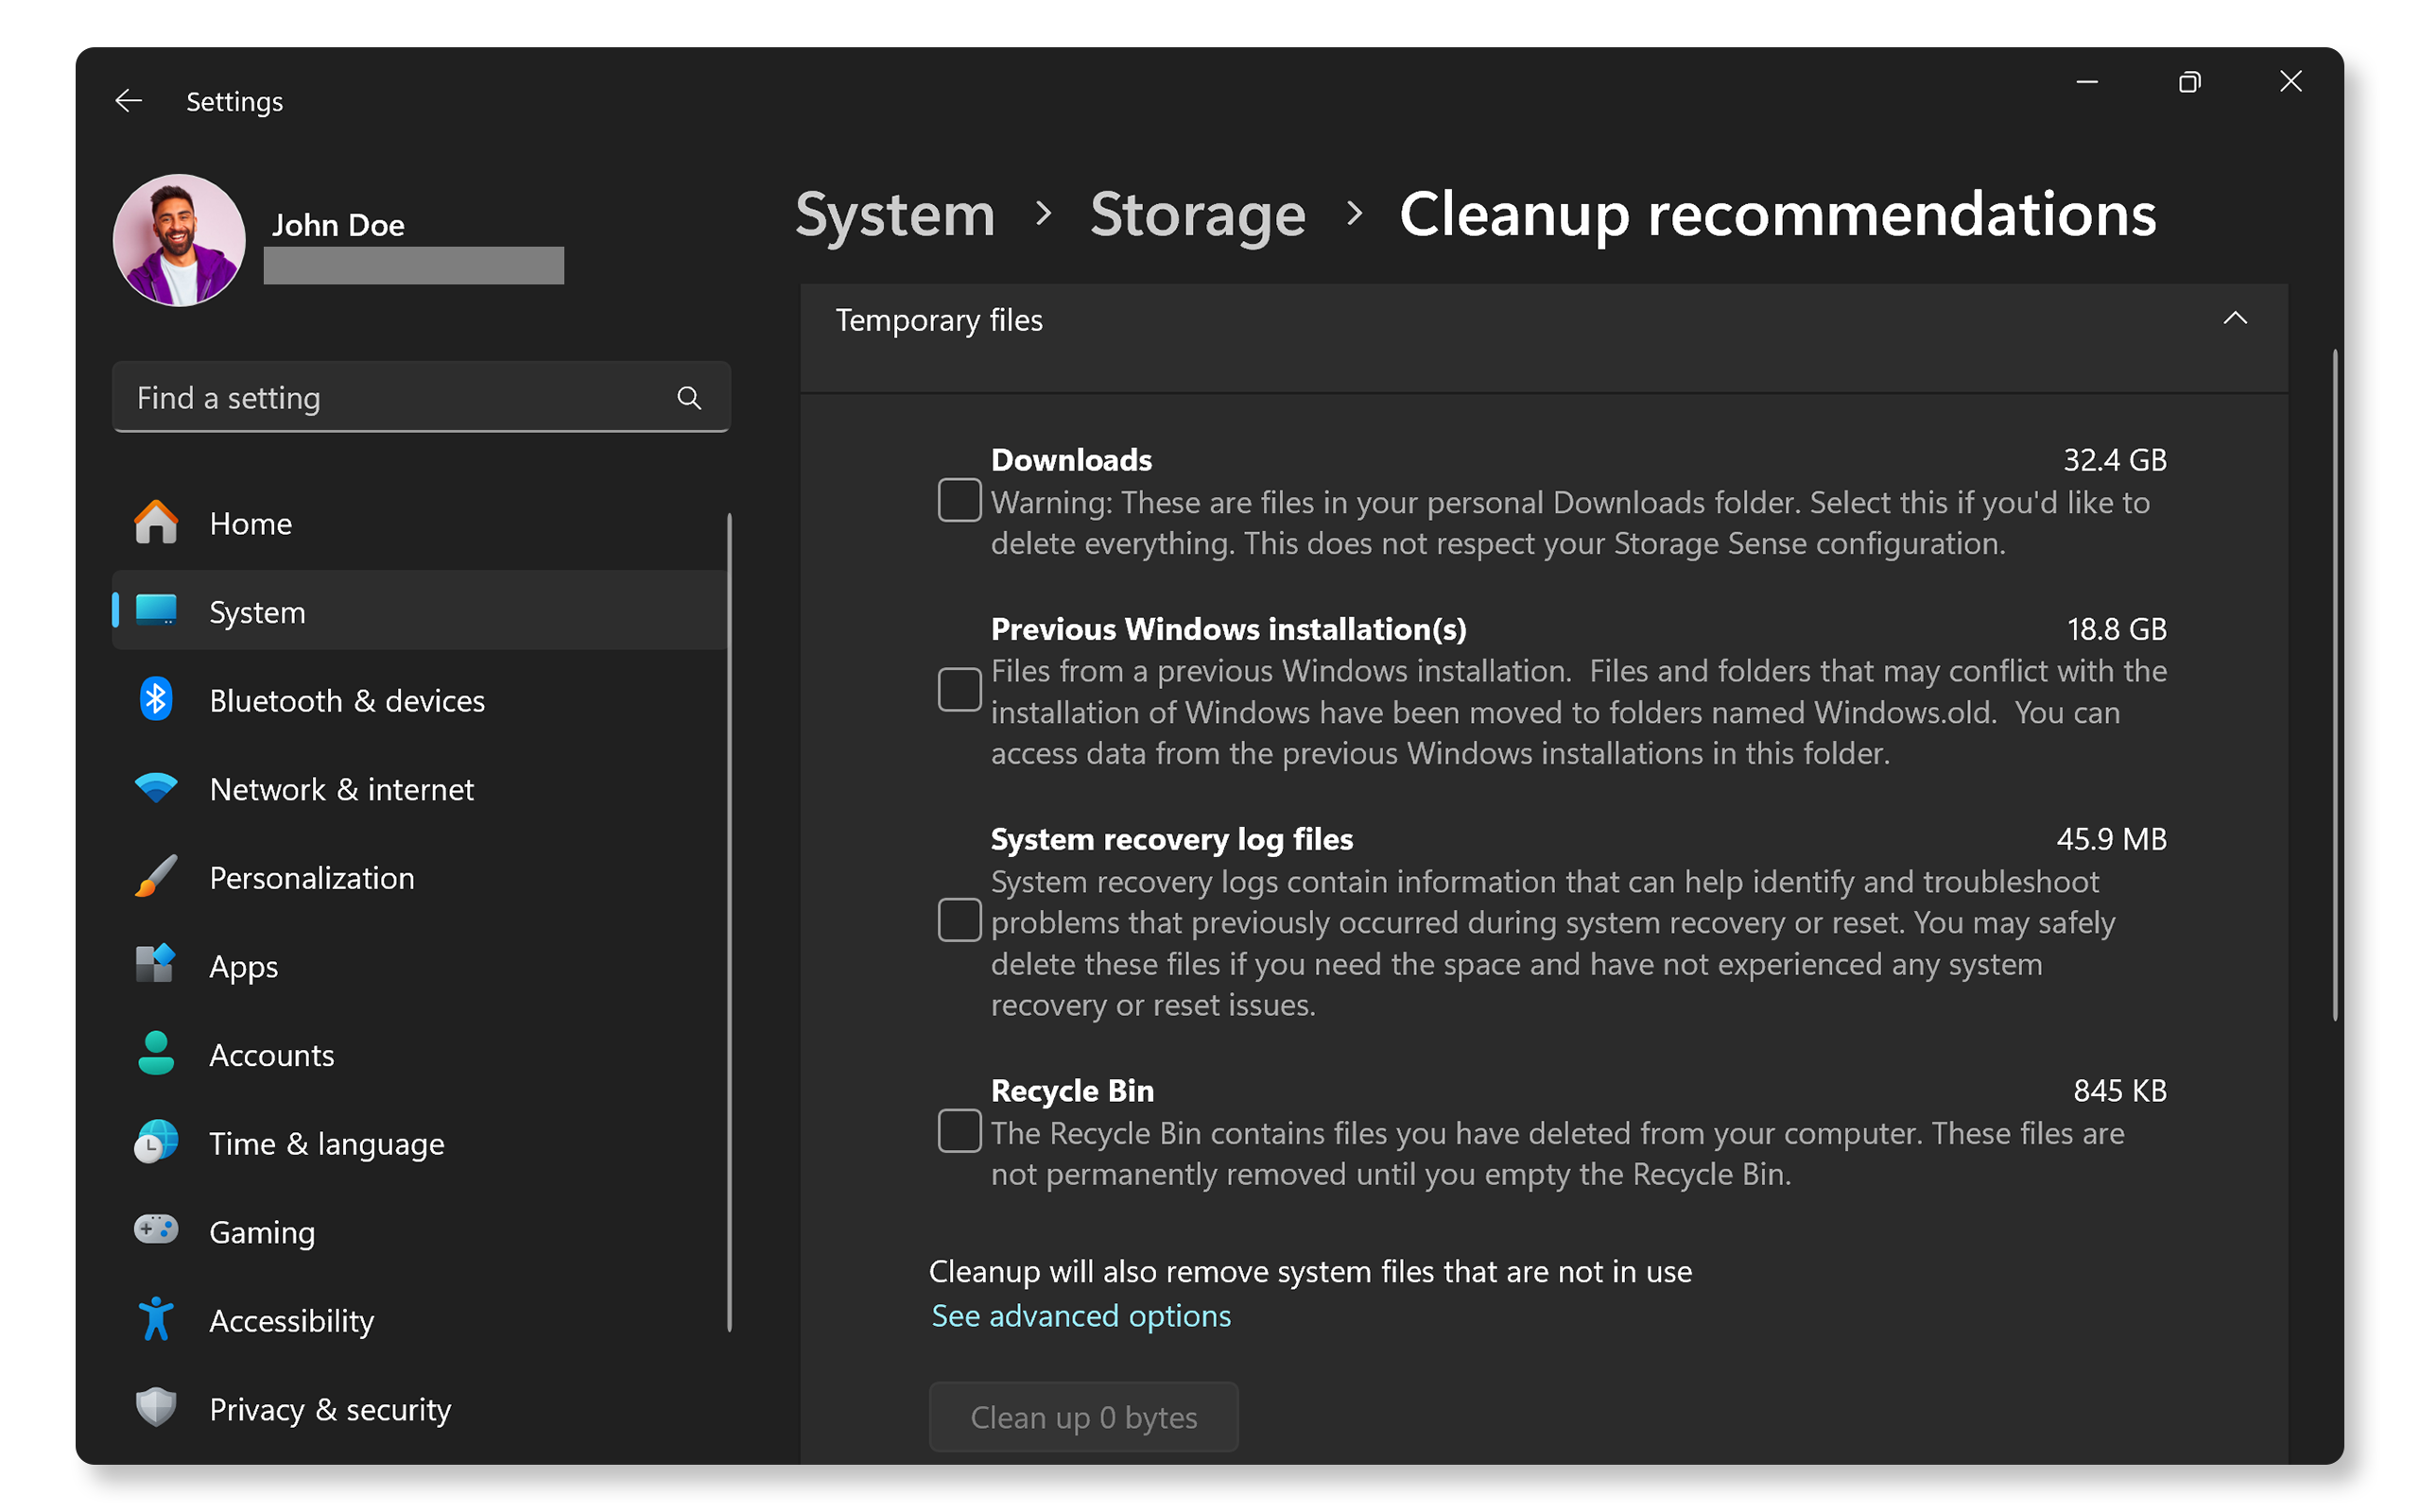Open Accounts settings
Screen dimensions: 2420x1512
[x=420, y=1054]
